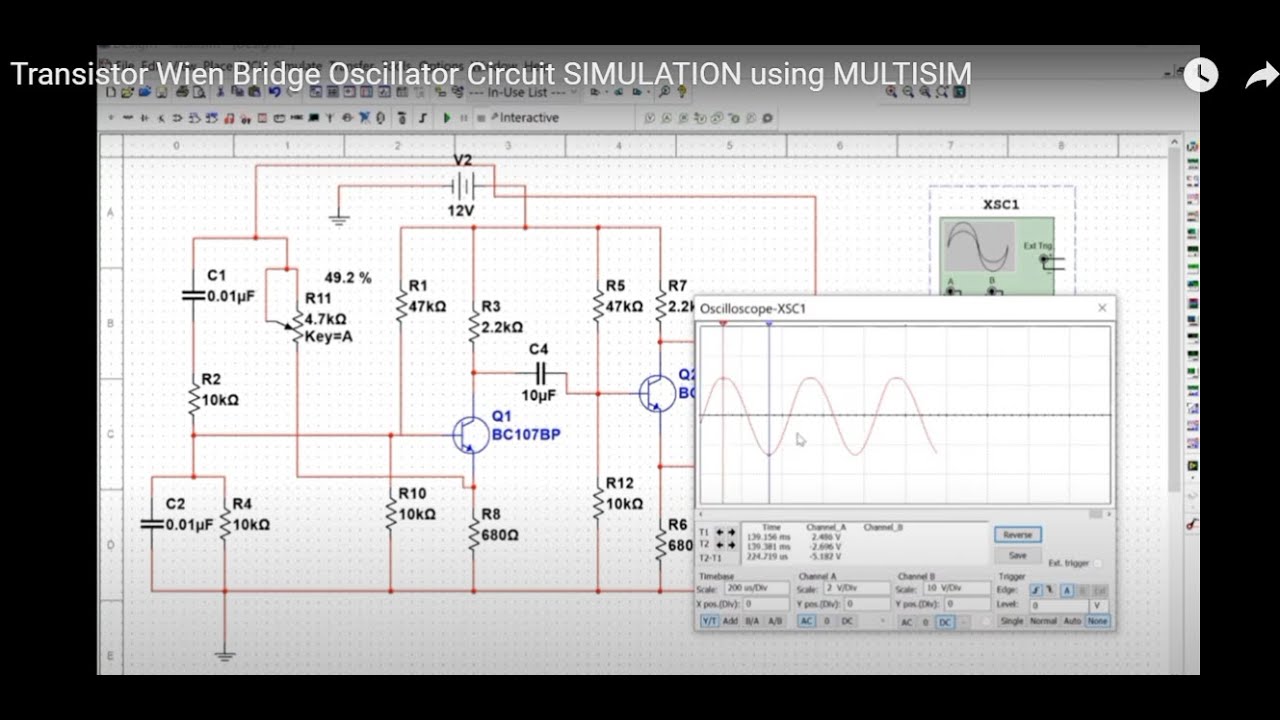Click the New file icon in toolbar

click(x=111, y=92)
